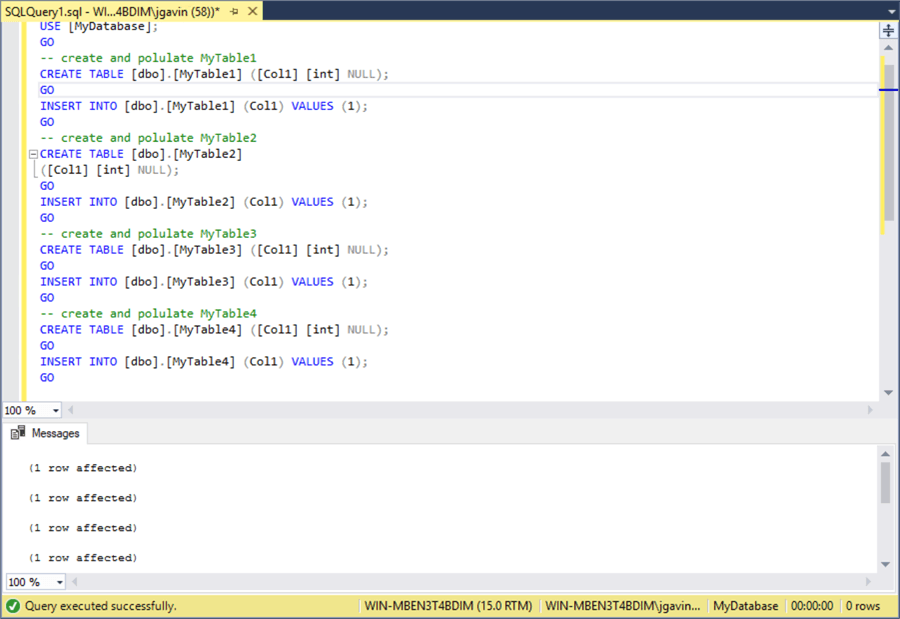Screen dimensions: 900x619
Task: Click comment 'create and polulate MyTable2'
Action: click(159, 138)
